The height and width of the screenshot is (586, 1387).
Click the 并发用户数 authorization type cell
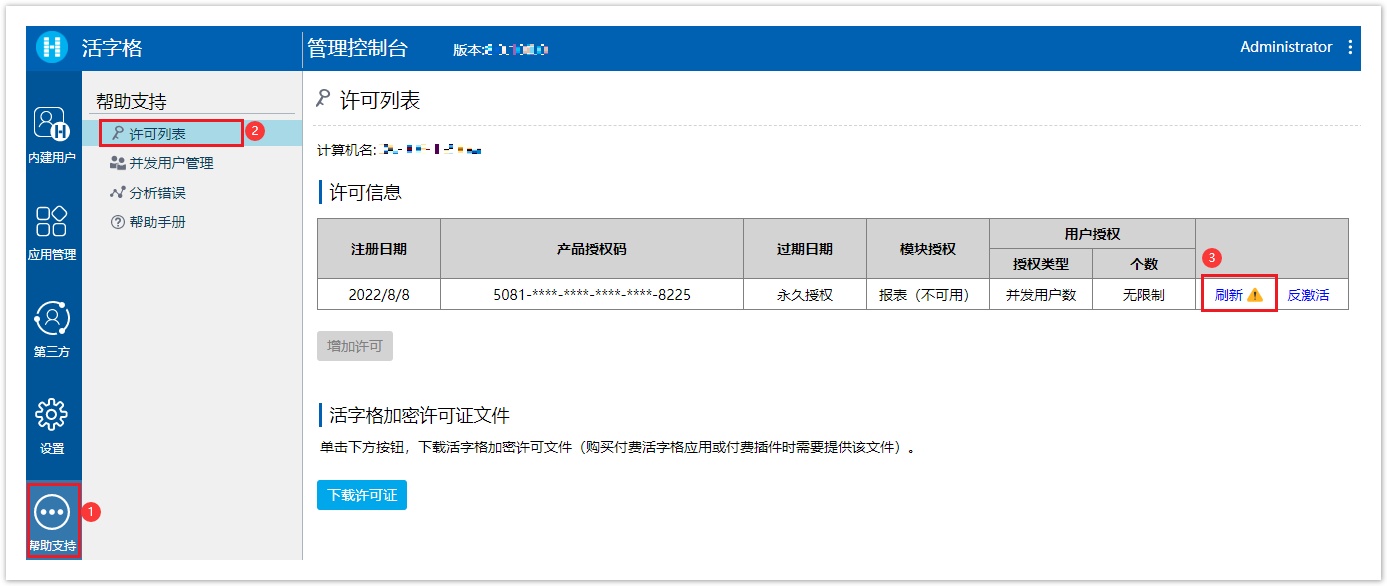1041,294
